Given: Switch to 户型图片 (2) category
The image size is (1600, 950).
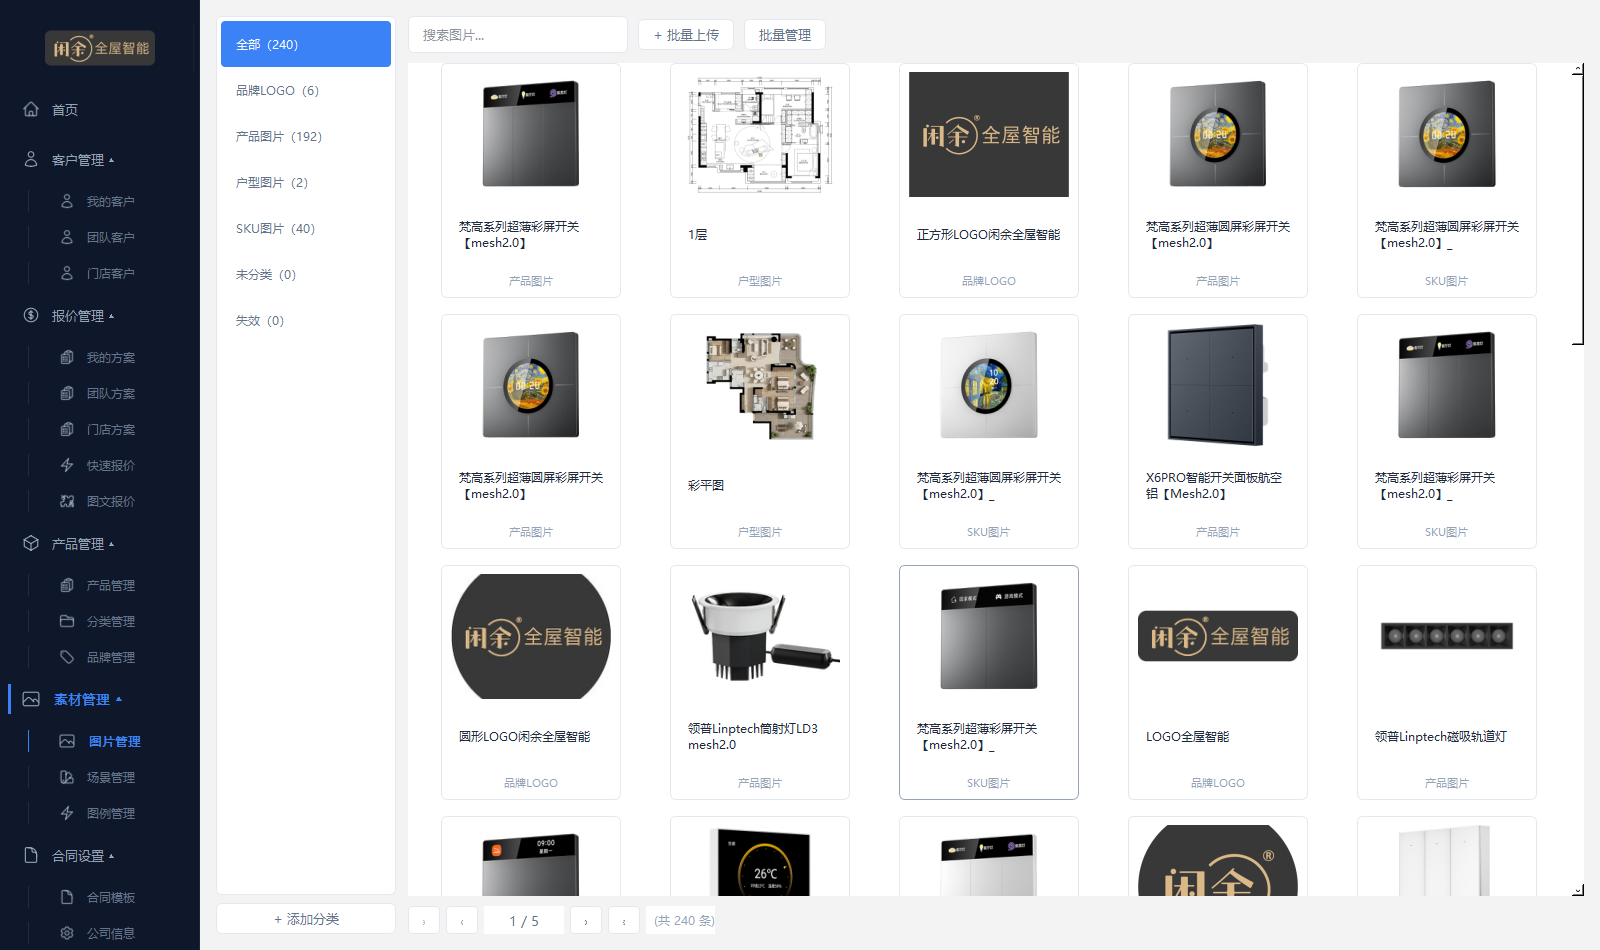Looking at the screenshot, I should (306, 182).
